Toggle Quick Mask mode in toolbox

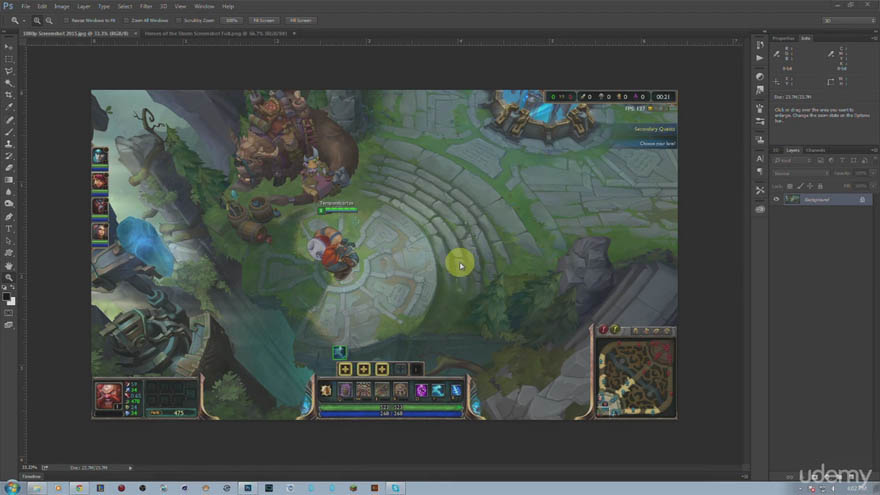[8, 313]
